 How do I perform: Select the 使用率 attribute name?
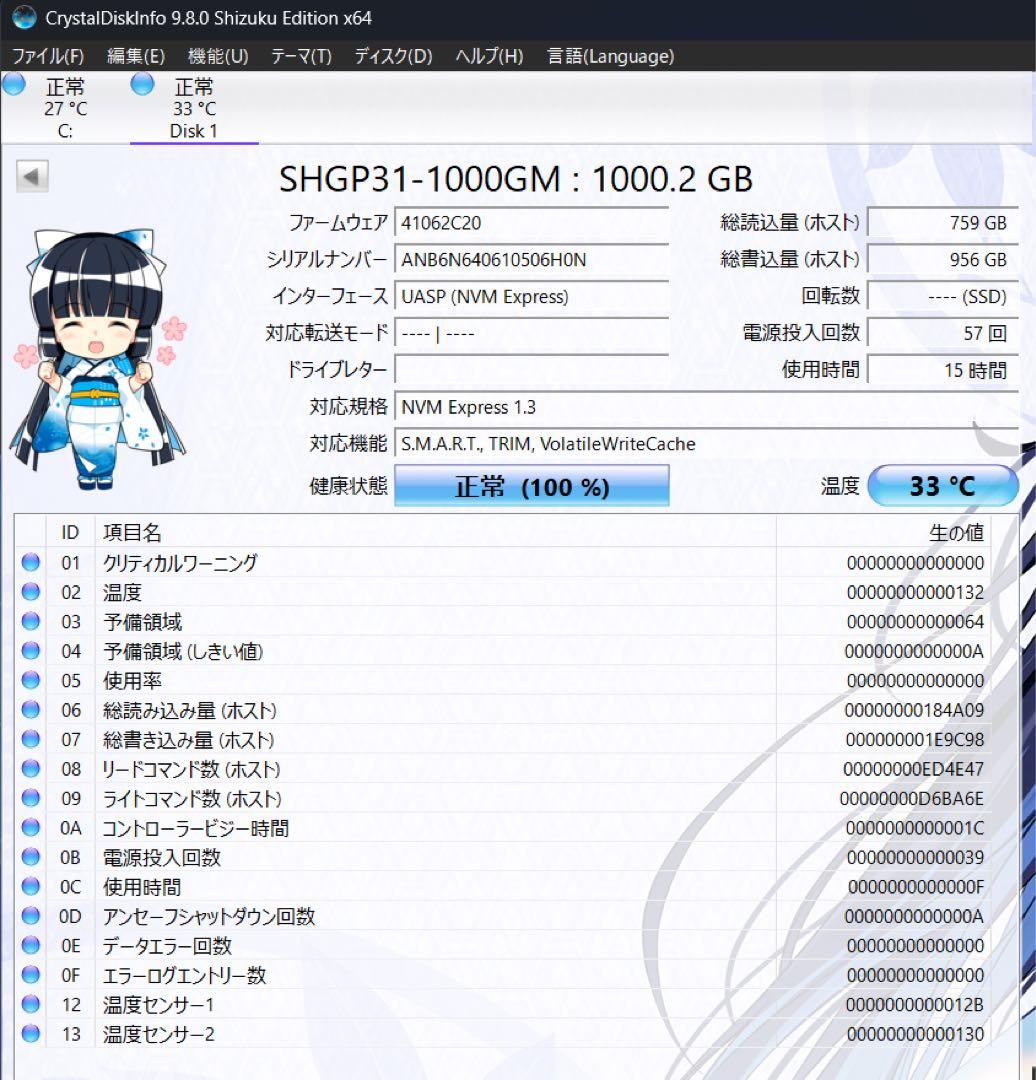click(x=132, y=681)
